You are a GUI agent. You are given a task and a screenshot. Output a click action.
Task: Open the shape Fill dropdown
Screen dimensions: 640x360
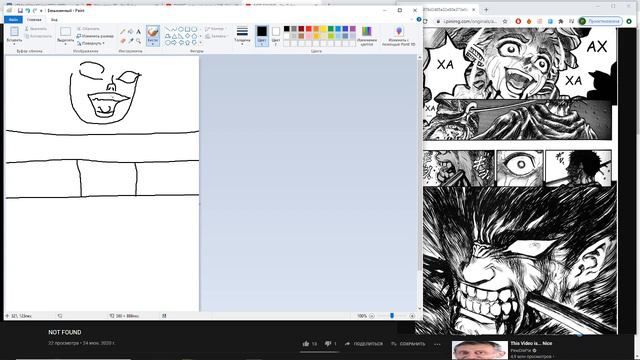coord(216,36)
